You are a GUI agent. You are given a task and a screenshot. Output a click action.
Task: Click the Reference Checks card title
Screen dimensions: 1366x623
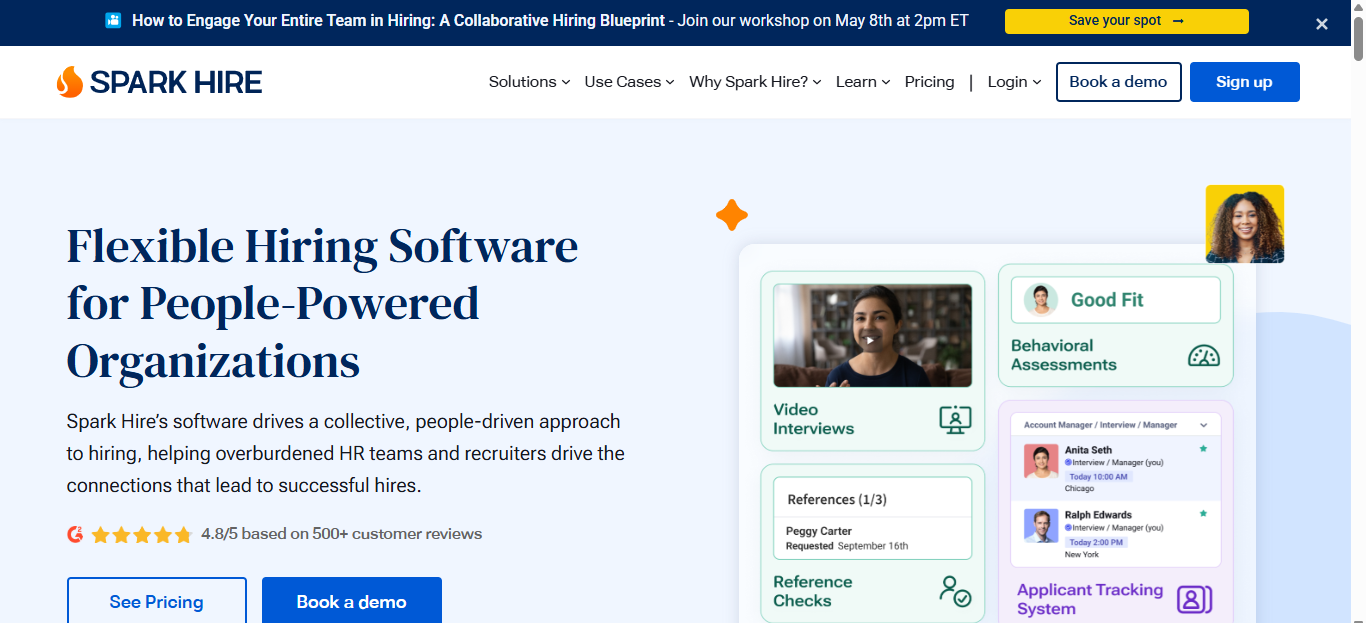coord(812,591)
